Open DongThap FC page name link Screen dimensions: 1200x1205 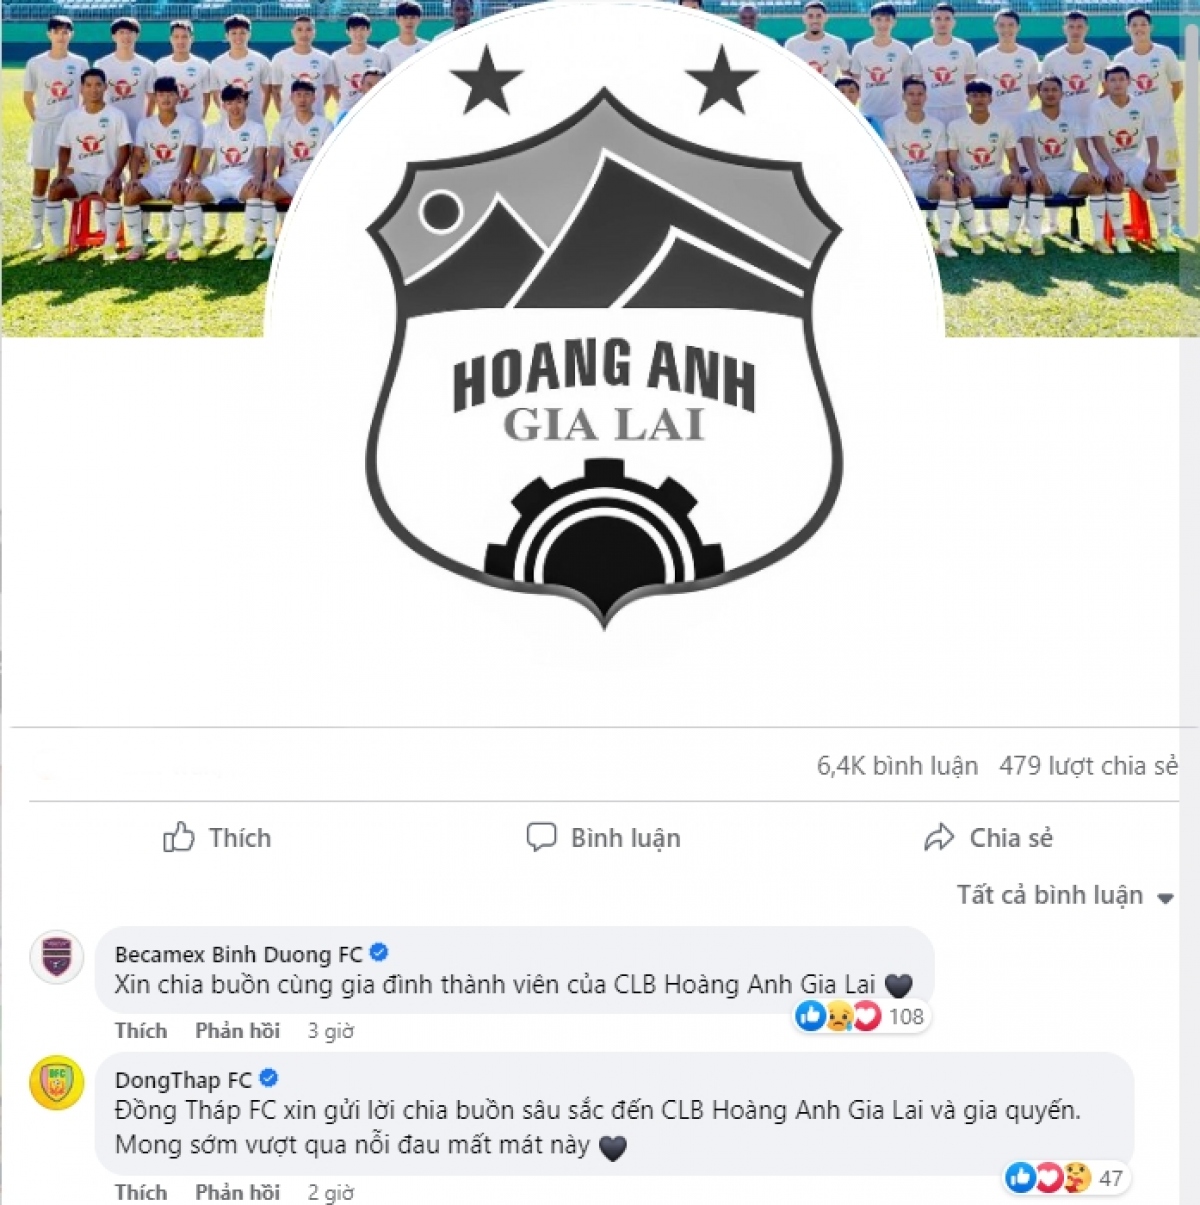tap(184, 1080)
